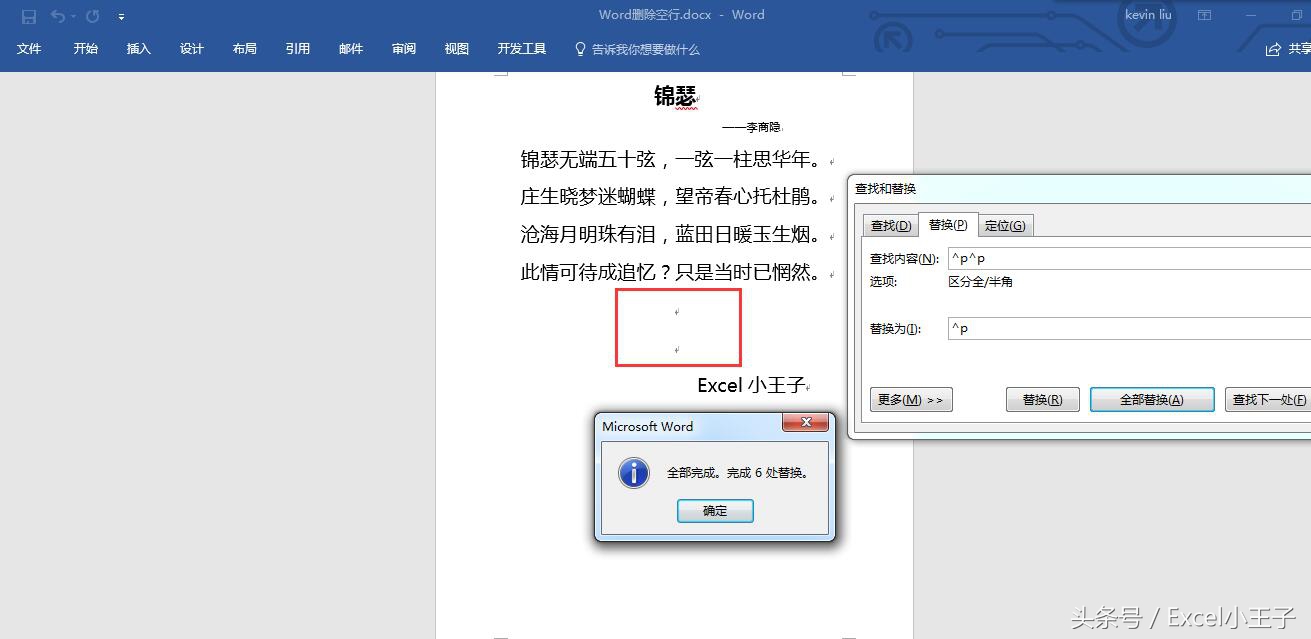Click the Redo/Repeat icon in title bar
Image resolution: width=1311 pixels, height=639 pixels.
click(92, 16)
